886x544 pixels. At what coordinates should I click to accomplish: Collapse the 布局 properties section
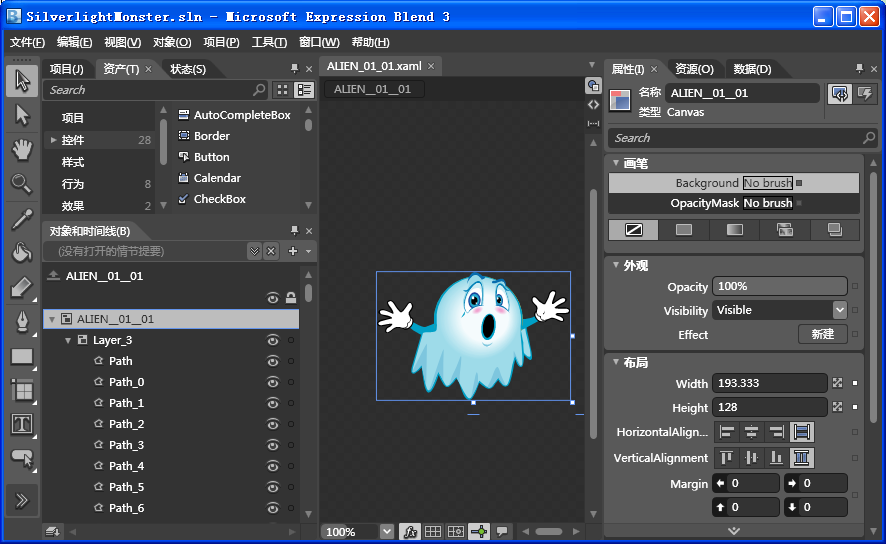point(616,362)
